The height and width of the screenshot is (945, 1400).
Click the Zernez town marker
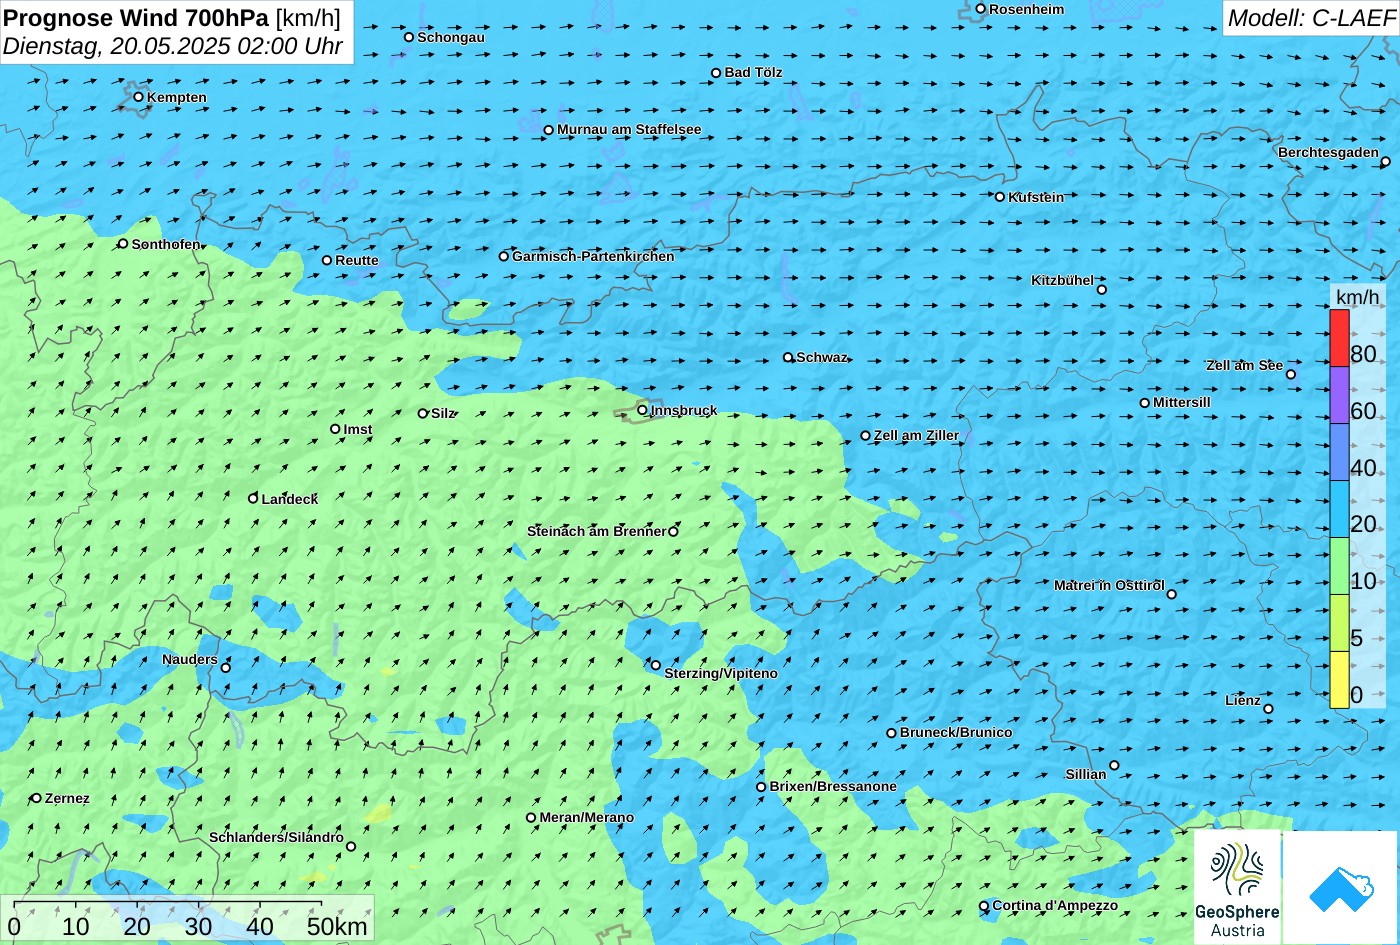tap(36, 798)
